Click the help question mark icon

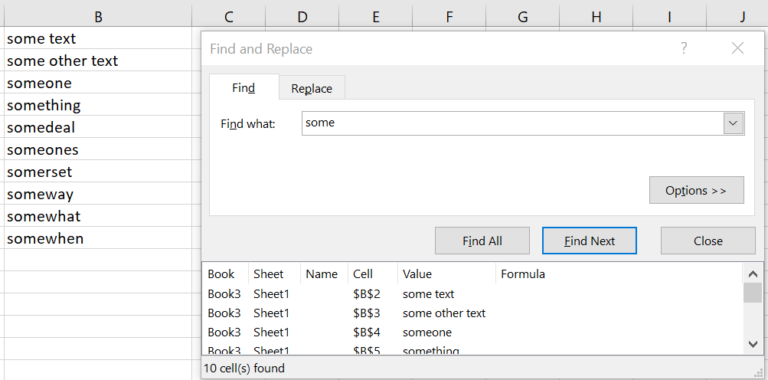click(x=684, y=48)
